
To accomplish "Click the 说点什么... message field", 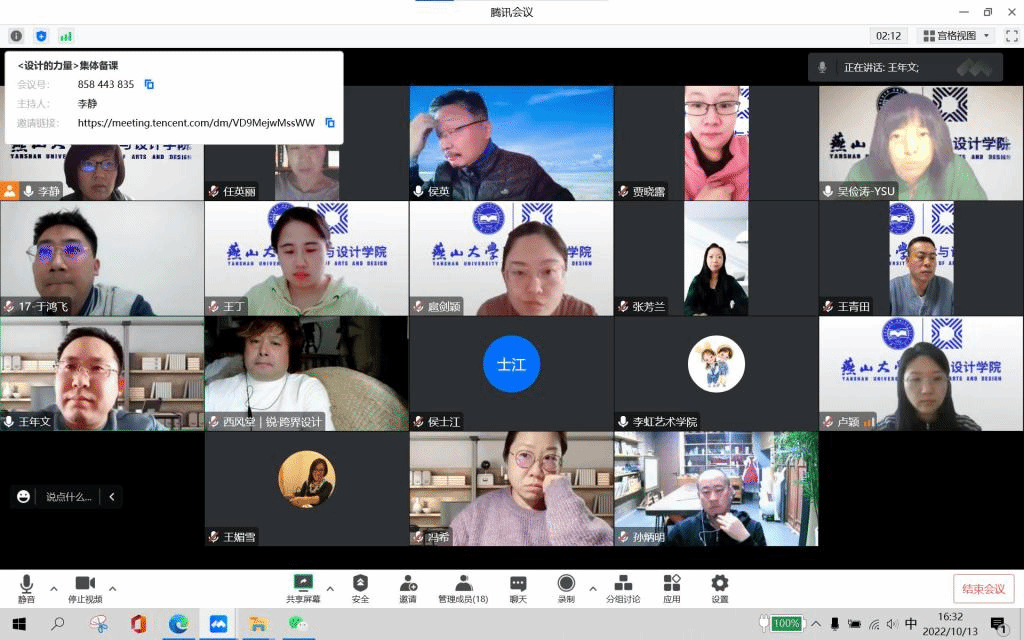I will pos(68,497).
